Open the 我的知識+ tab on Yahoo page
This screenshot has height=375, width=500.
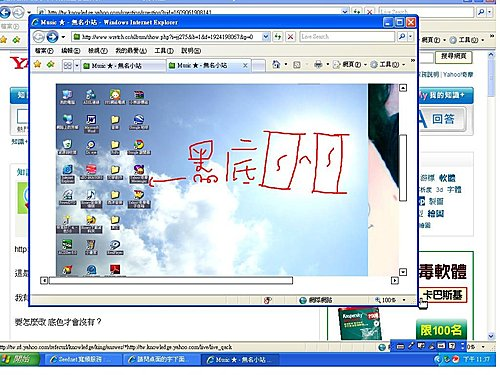(x=445, y=95)
